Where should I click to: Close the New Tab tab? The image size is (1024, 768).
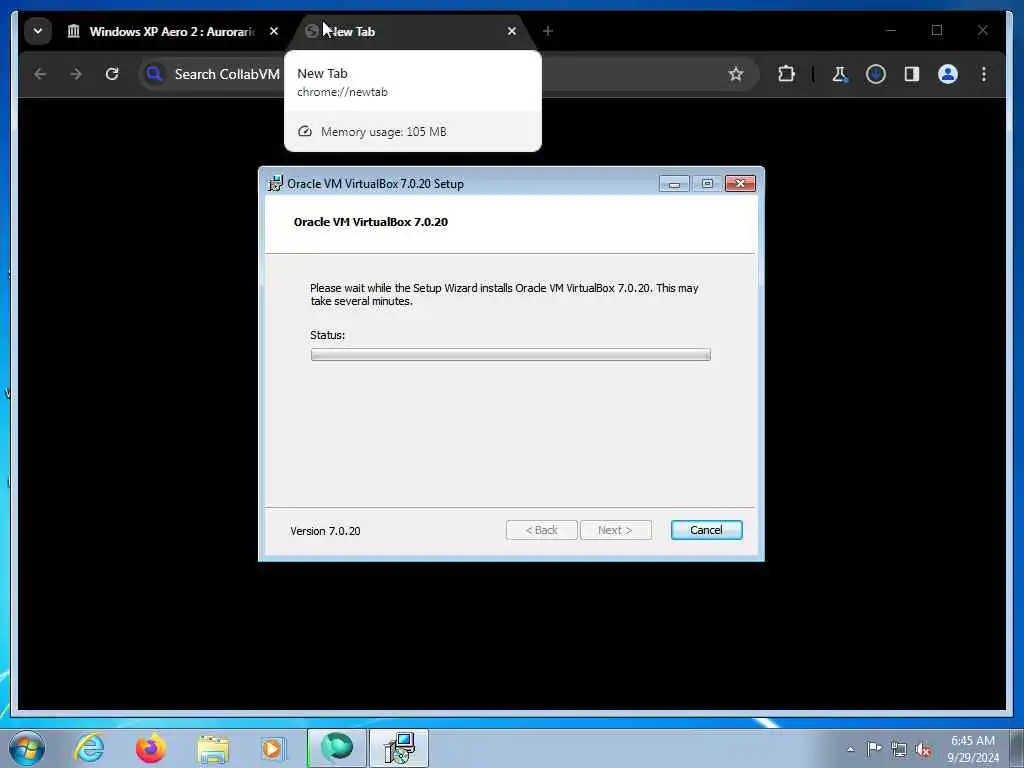[x=512, y=31]
